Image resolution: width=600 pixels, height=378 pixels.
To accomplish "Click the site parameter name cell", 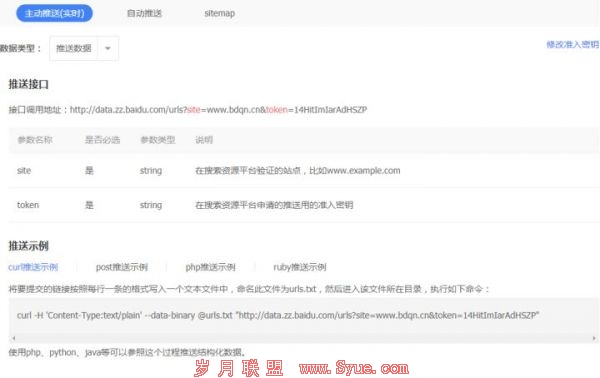I will [24, 171].
